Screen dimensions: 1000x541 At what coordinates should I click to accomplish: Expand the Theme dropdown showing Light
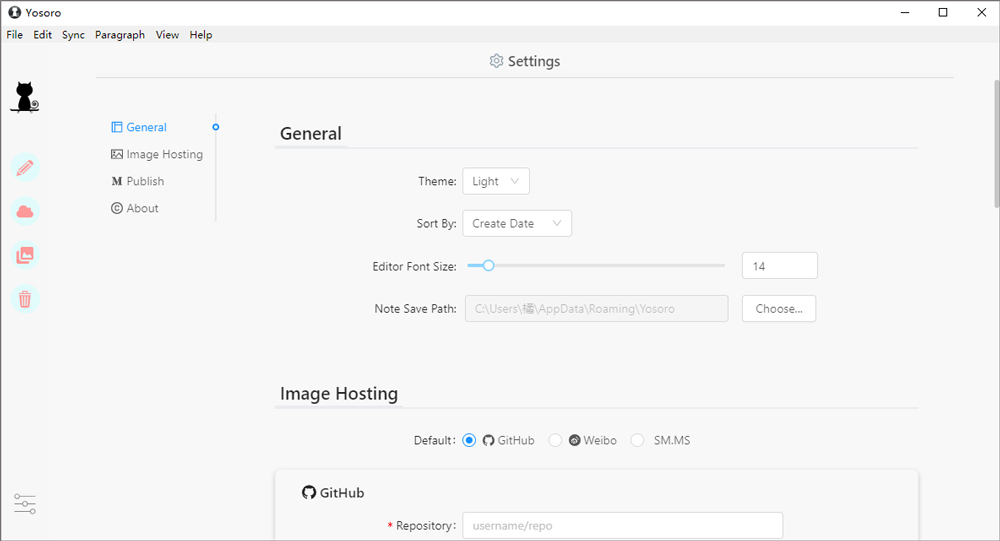496,181
